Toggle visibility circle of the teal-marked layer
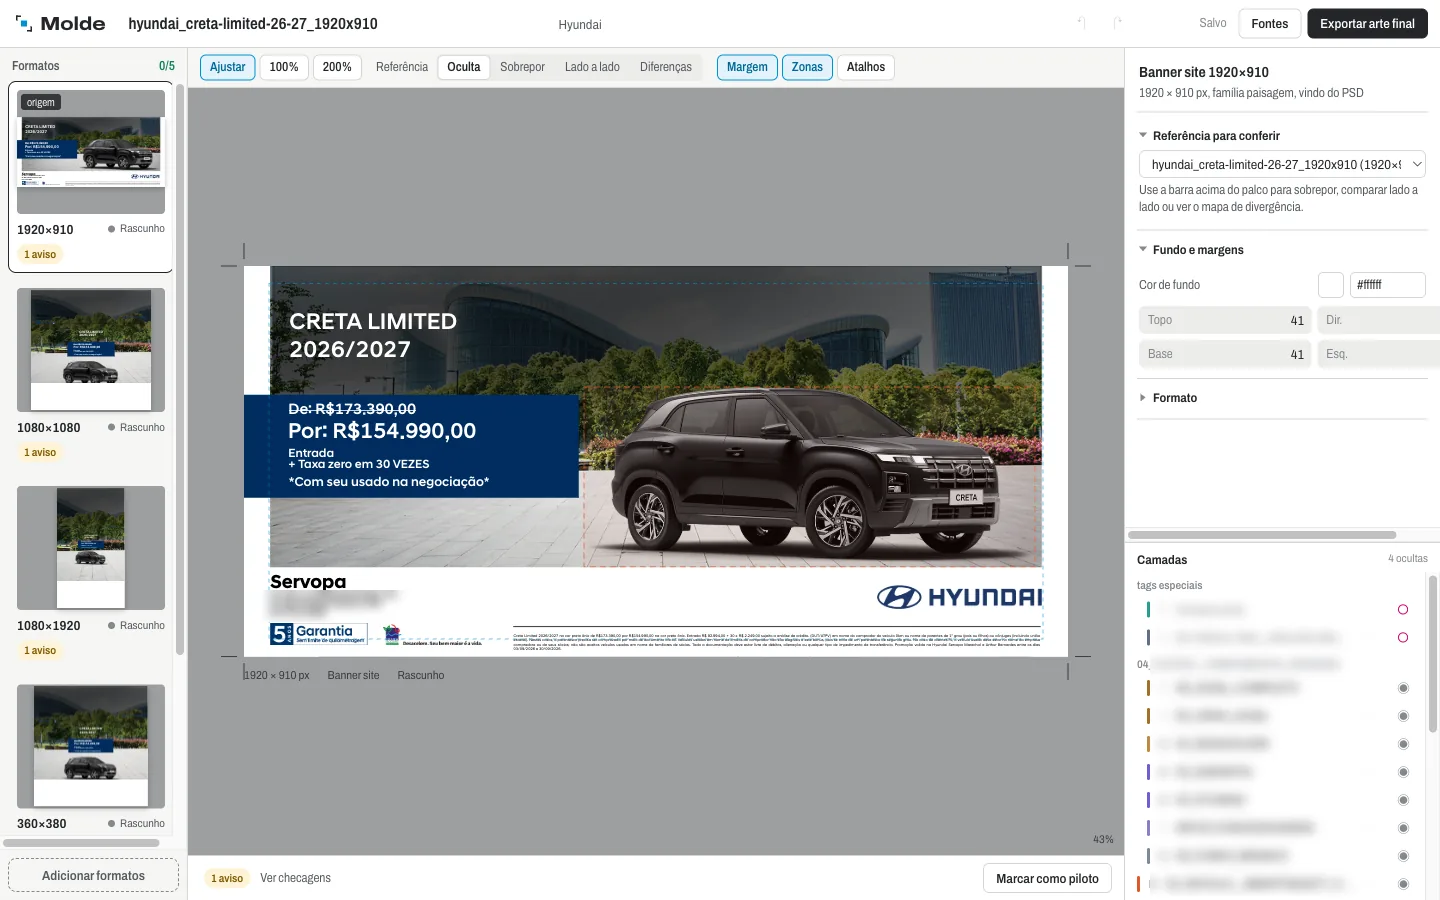Viewport: 1440px width, 900px height. pyautogui.click(x=1403, y=610)
